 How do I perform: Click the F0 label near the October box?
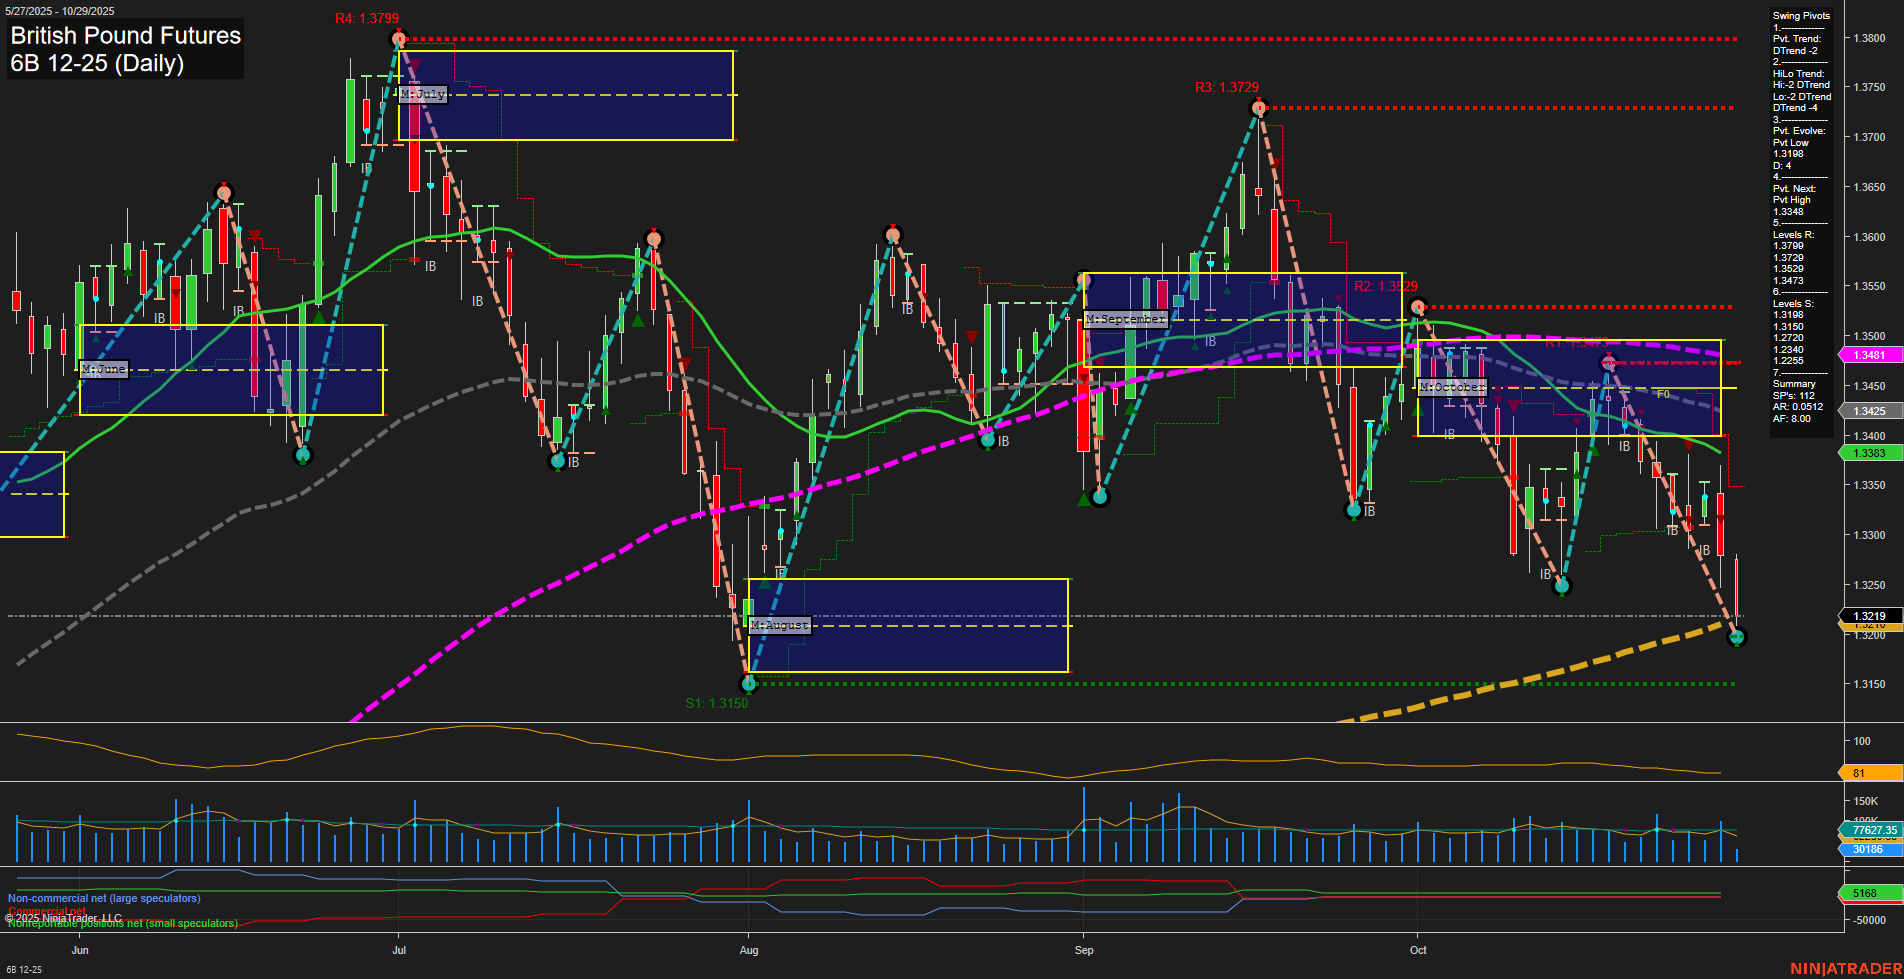pos(1663,395)
